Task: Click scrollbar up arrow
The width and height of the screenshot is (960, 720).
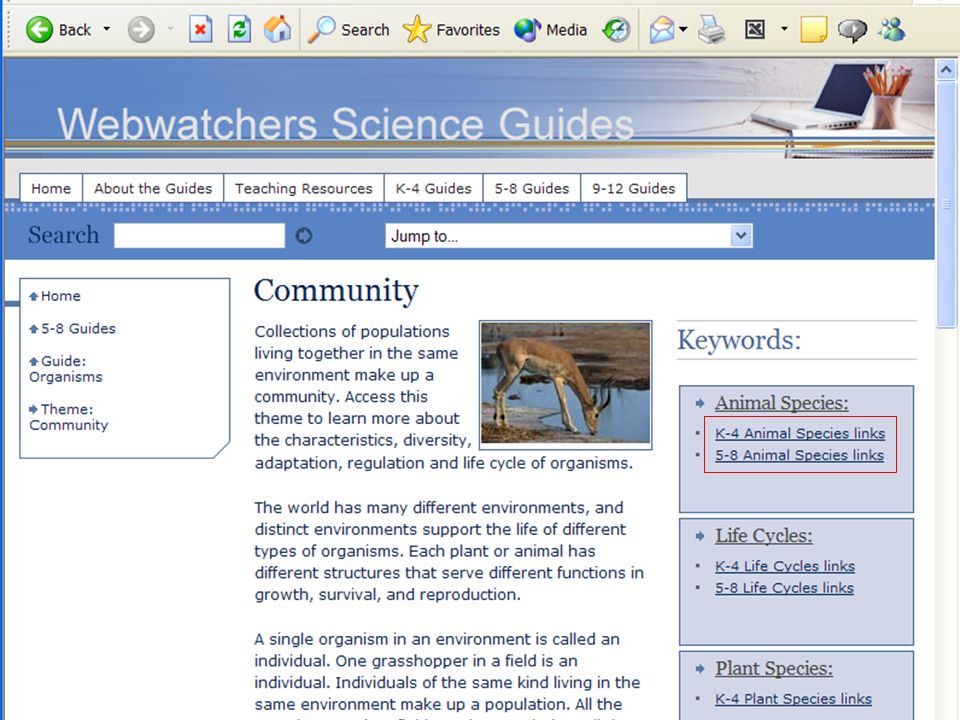Action: pyautogui.click(x=946, y=70)
